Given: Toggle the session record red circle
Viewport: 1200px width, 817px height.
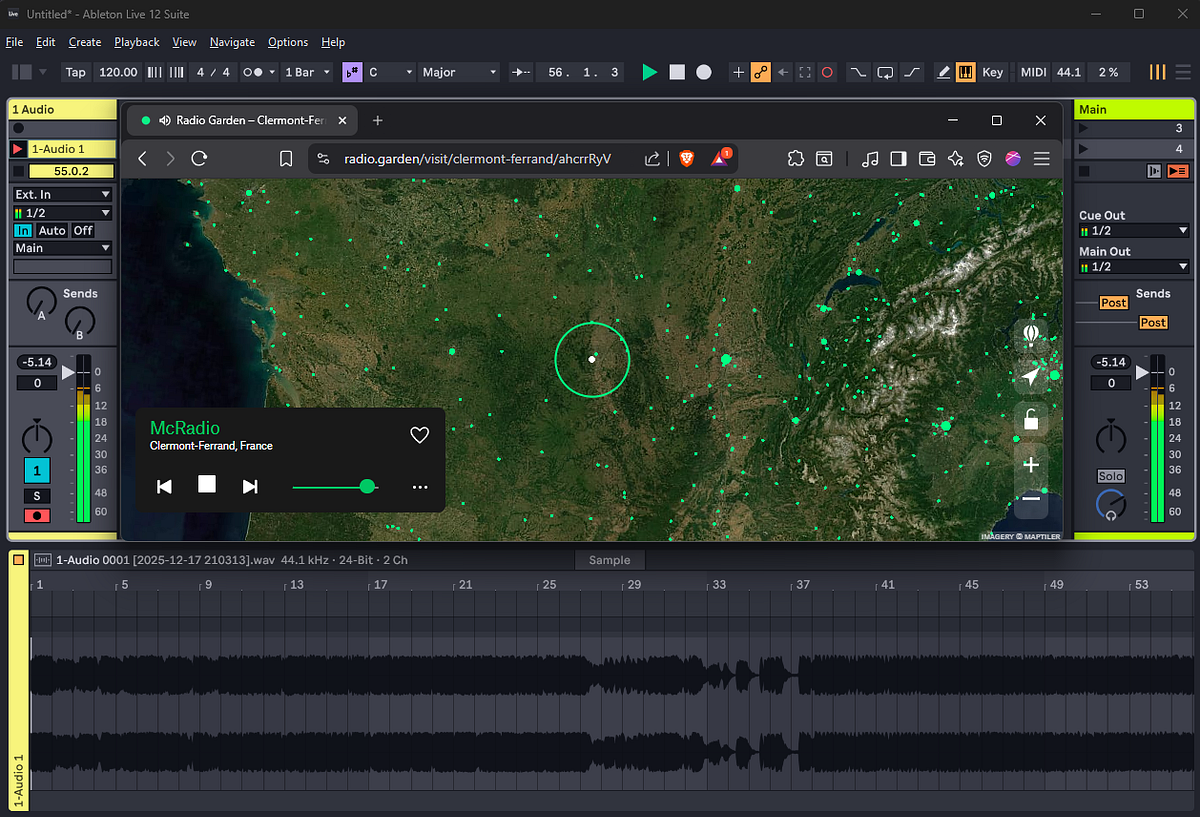Looking at the screenshot, I should pos(827,72).
